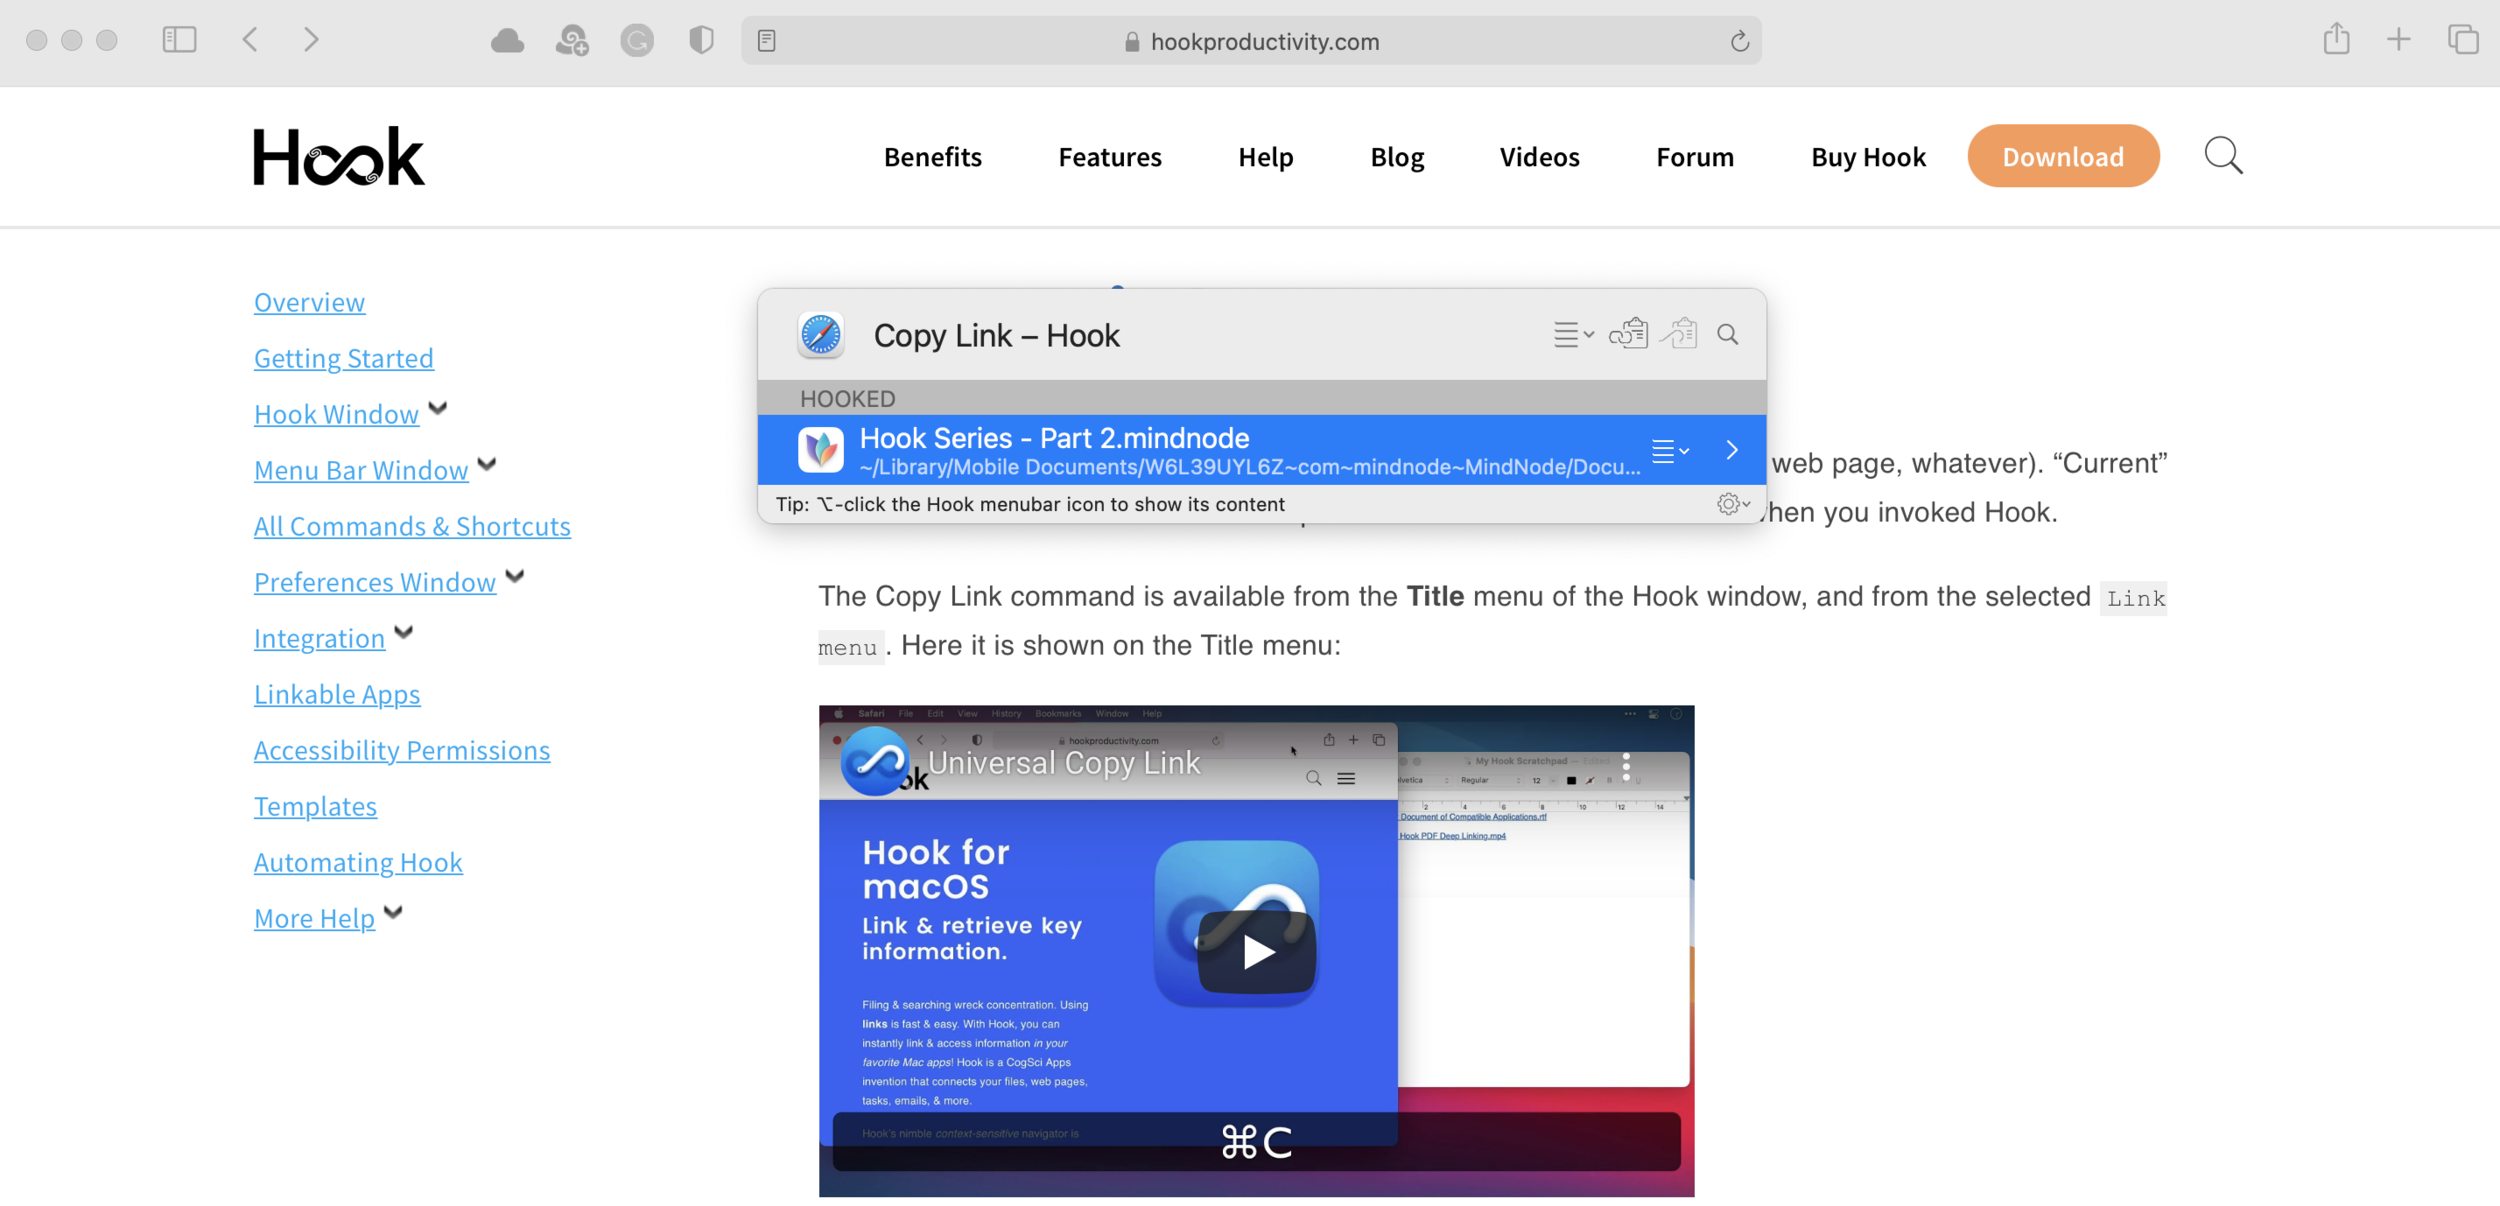Open the Automating Hook link

tap(358, 862)
